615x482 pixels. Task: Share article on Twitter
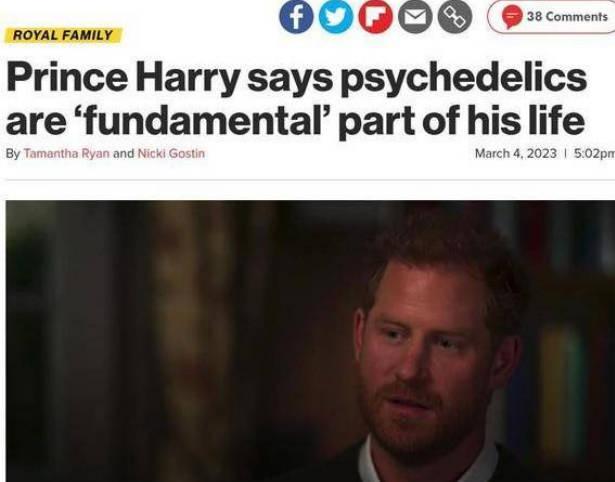click(336, 16)
